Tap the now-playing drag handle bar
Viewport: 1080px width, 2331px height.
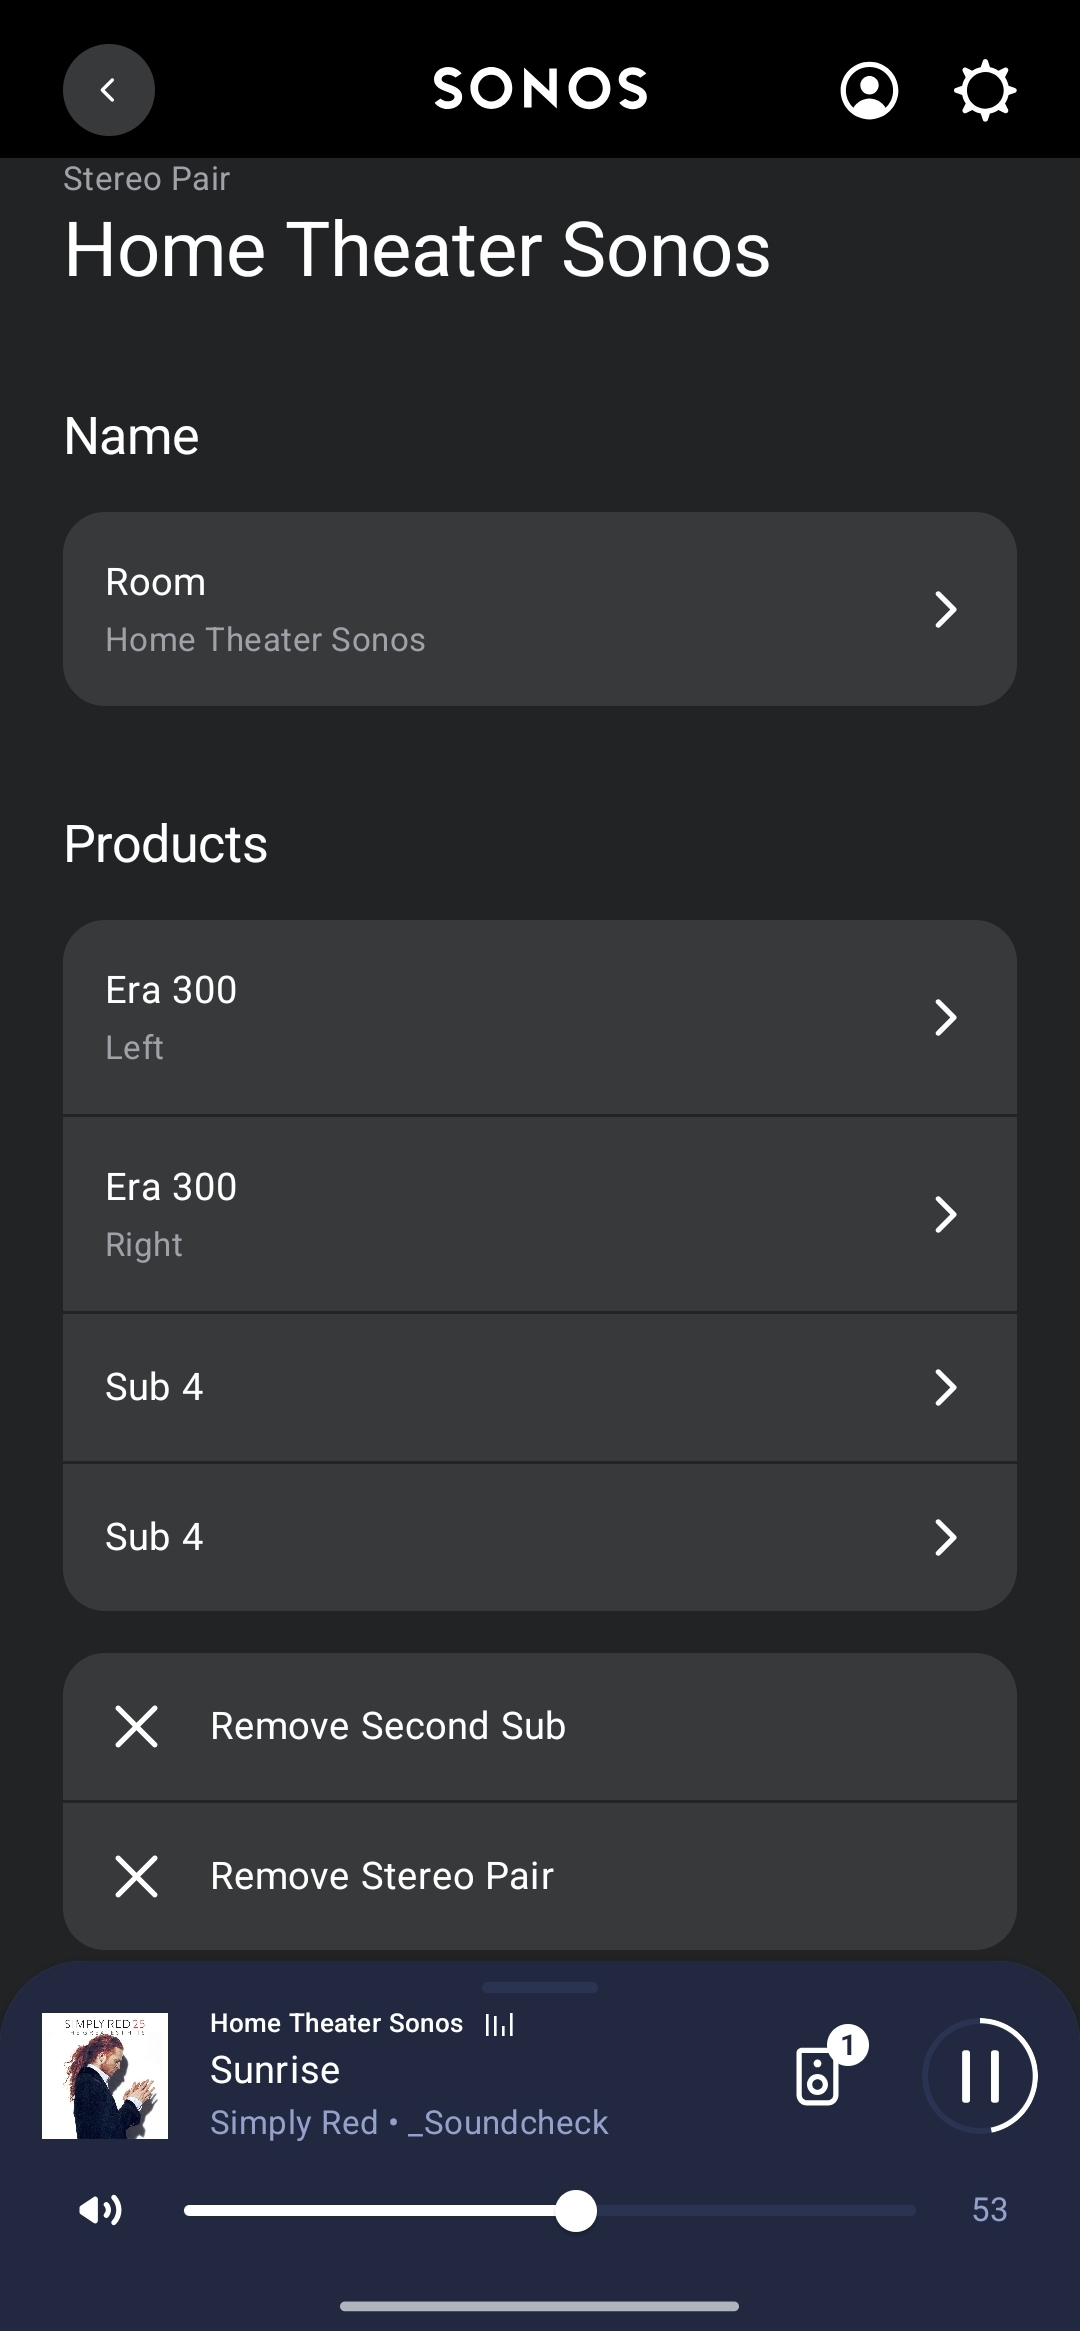coord(540,1987)
